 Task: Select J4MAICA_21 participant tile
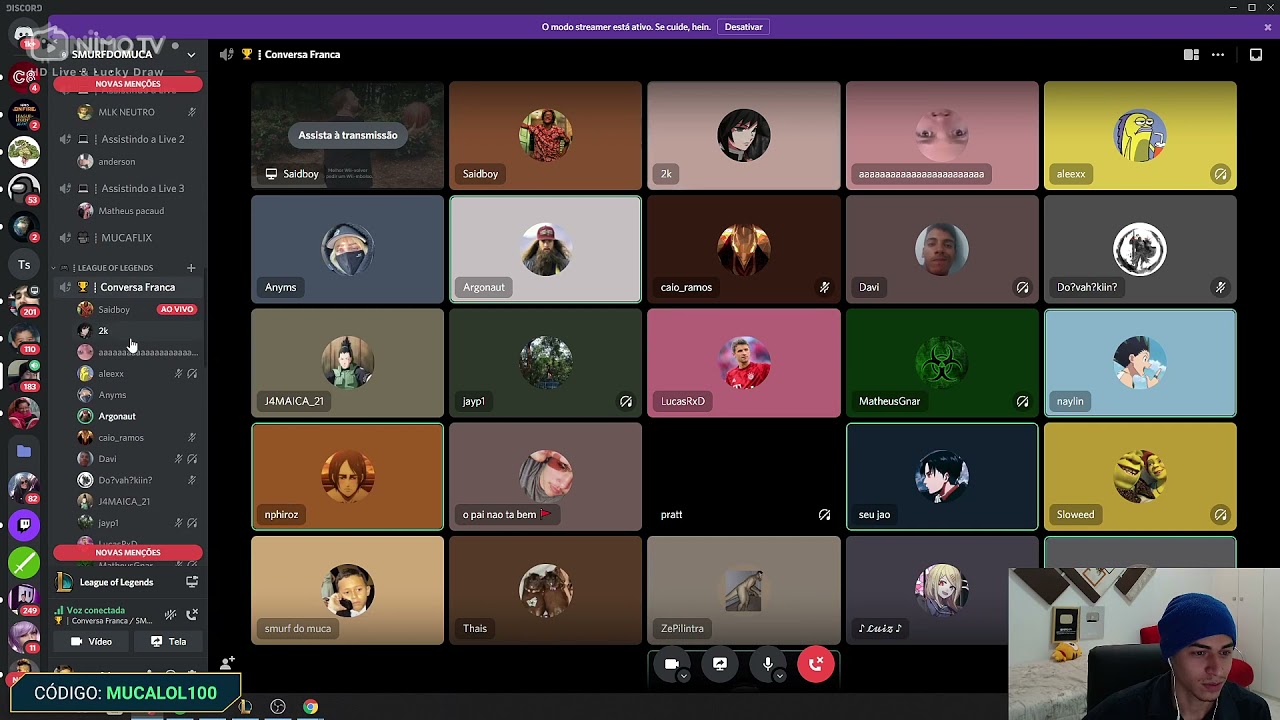(x=347, y=362)
